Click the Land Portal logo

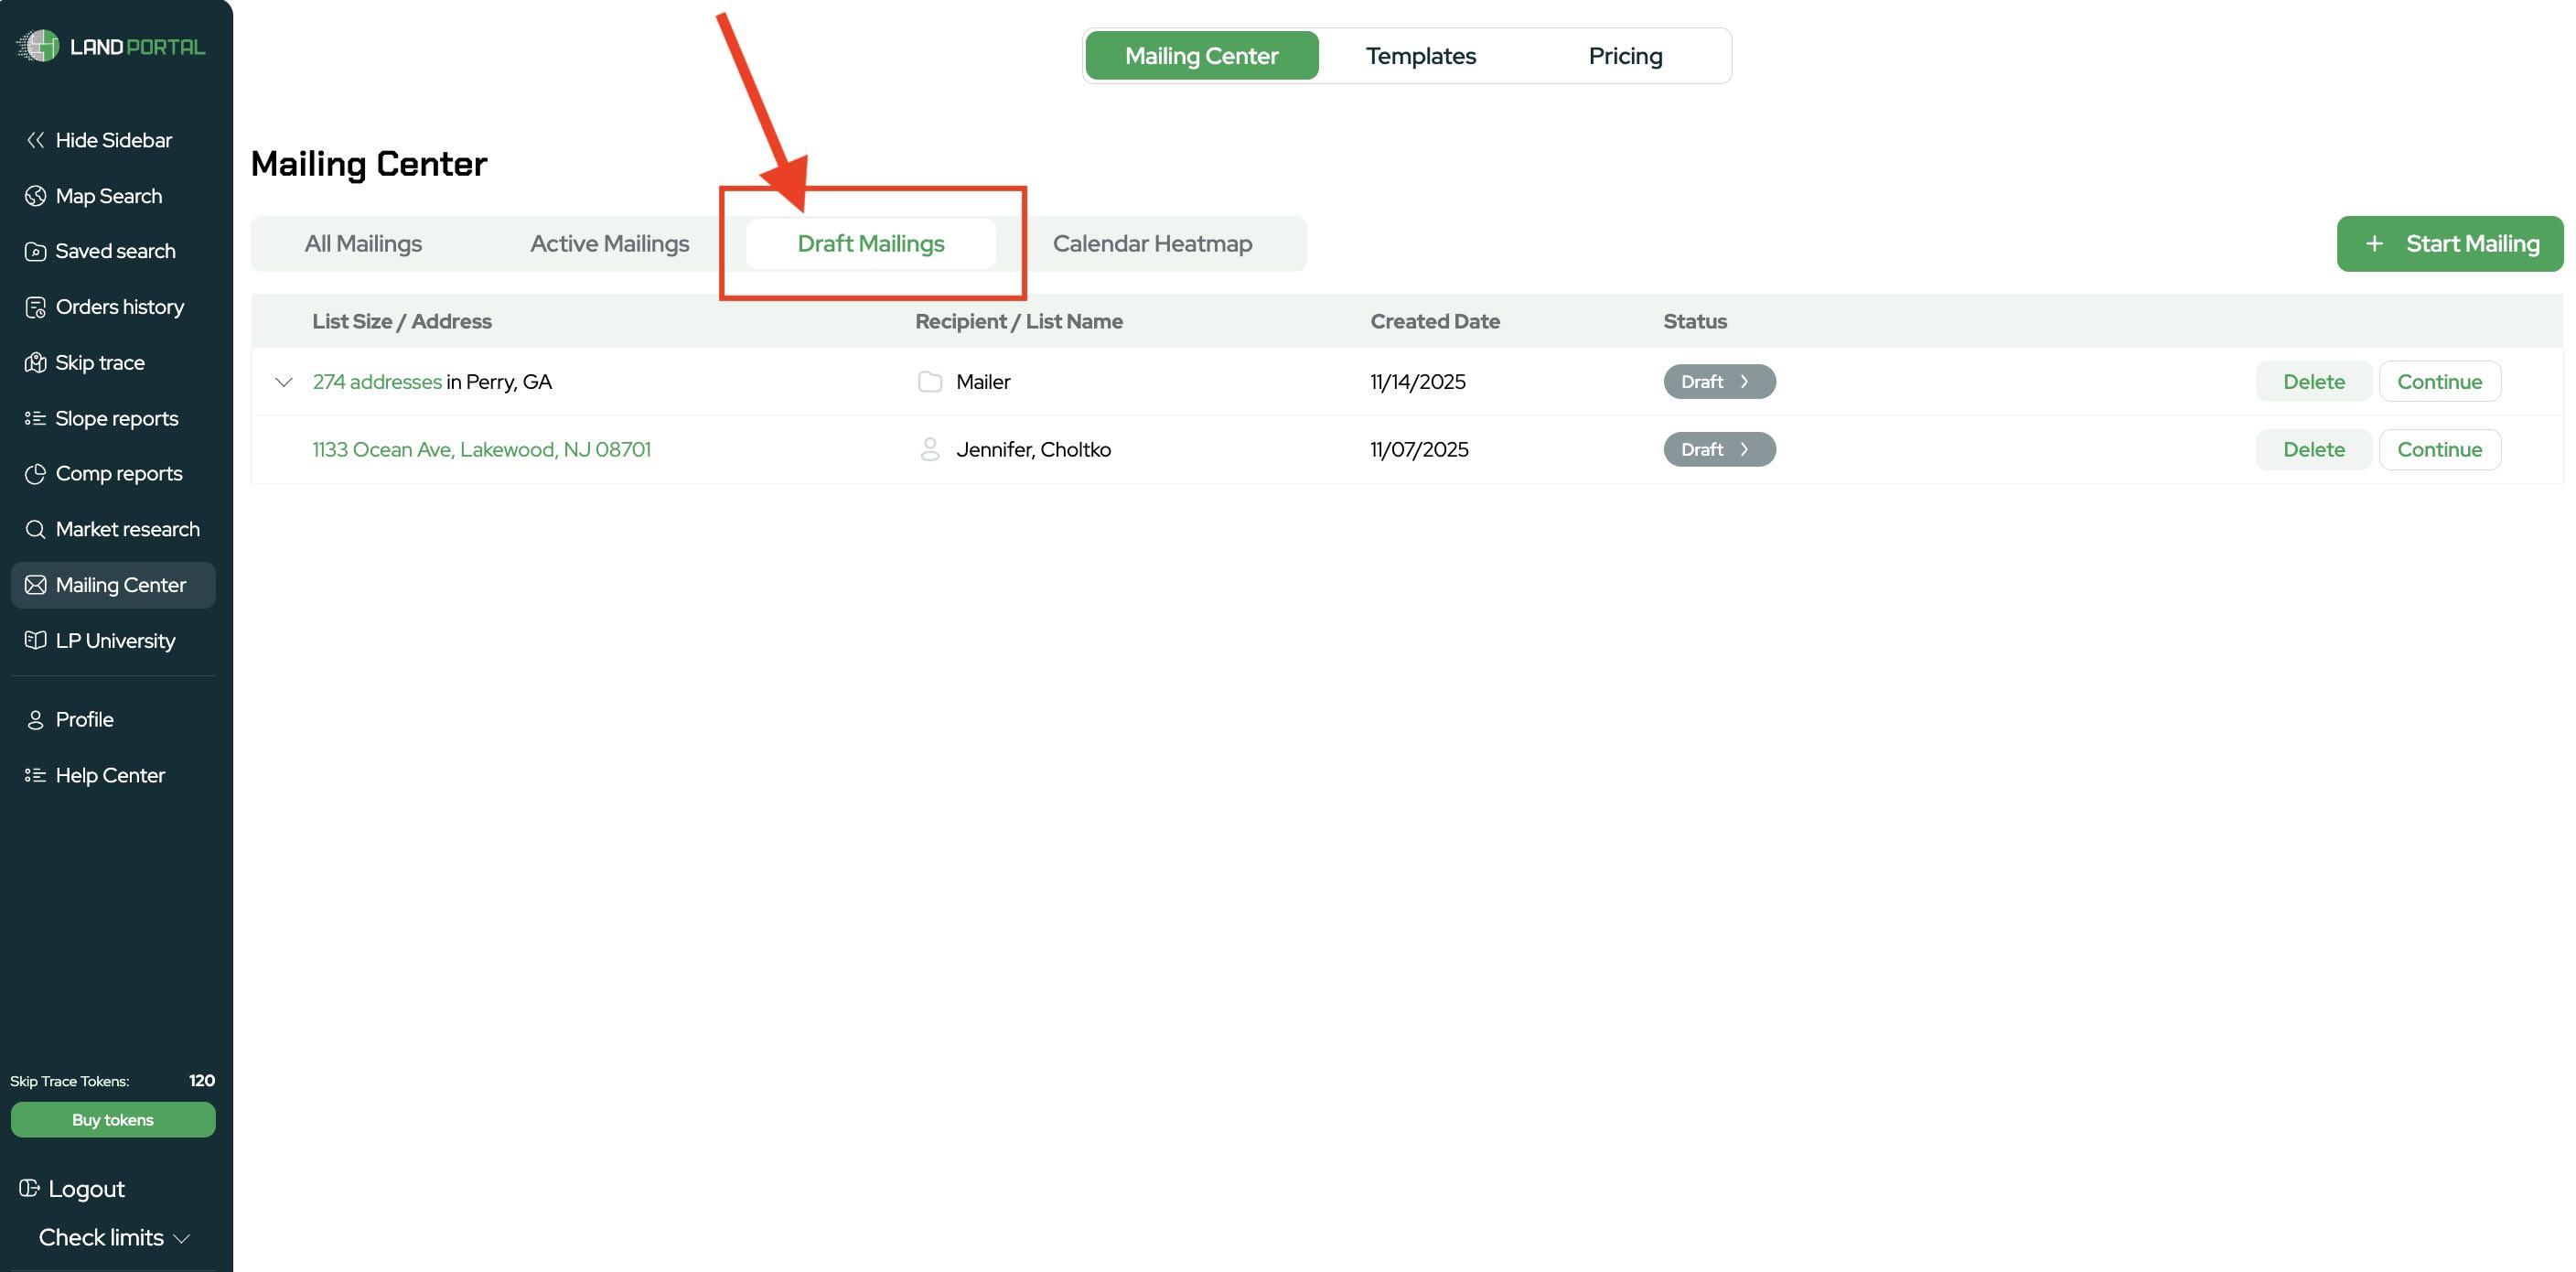[110, 46]
